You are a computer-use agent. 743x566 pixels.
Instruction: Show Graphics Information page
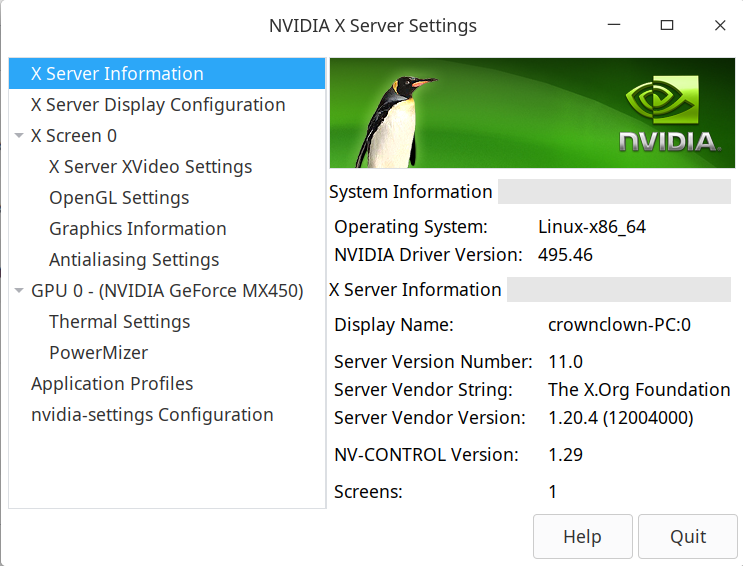tap(137, 229)
